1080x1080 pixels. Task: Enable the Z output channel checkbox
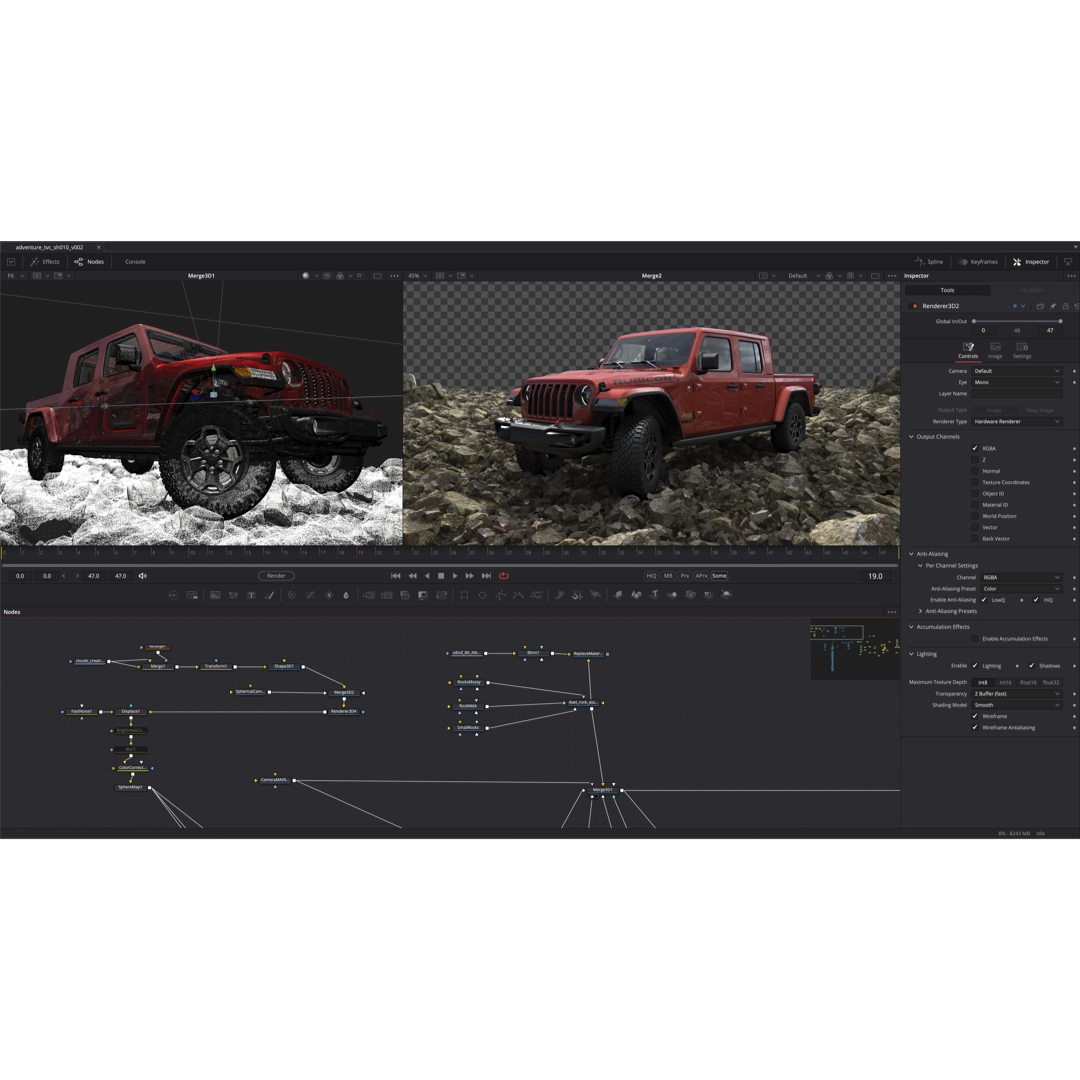975,460
